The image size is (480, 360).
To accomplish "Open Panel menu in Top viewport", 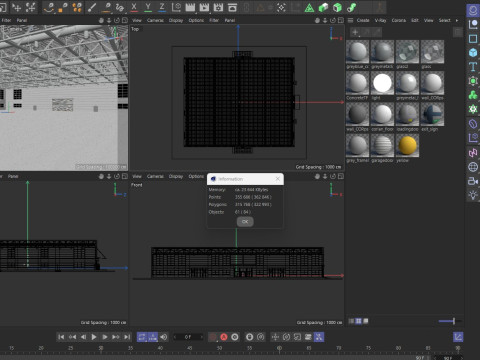I will (x=230, y=20).
